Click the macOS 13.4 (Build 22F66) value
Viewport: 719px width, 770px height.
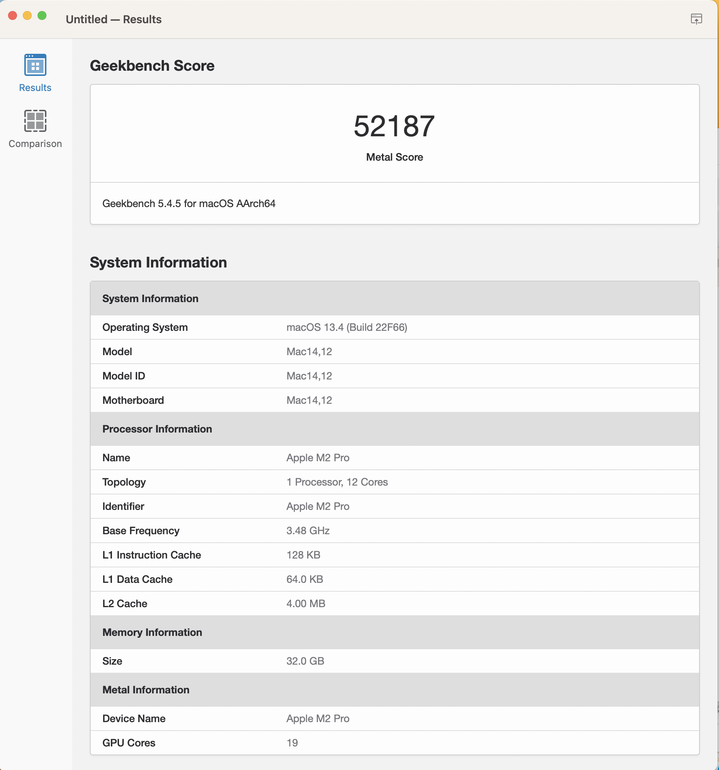click(x=347, y=328)
